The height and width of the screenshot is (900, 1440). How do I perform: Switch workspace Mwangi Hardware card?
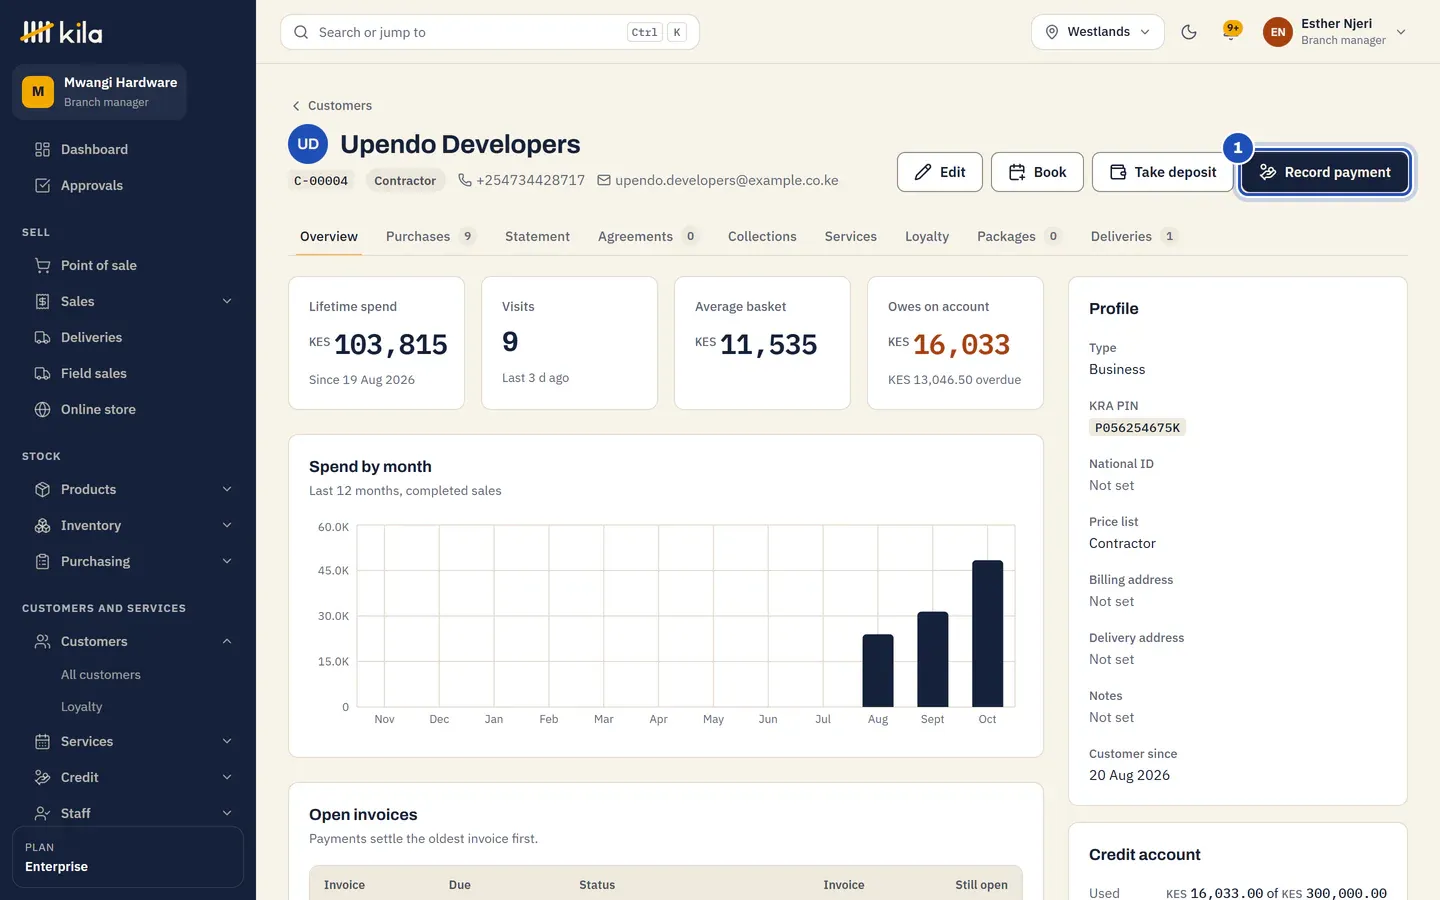100,92
